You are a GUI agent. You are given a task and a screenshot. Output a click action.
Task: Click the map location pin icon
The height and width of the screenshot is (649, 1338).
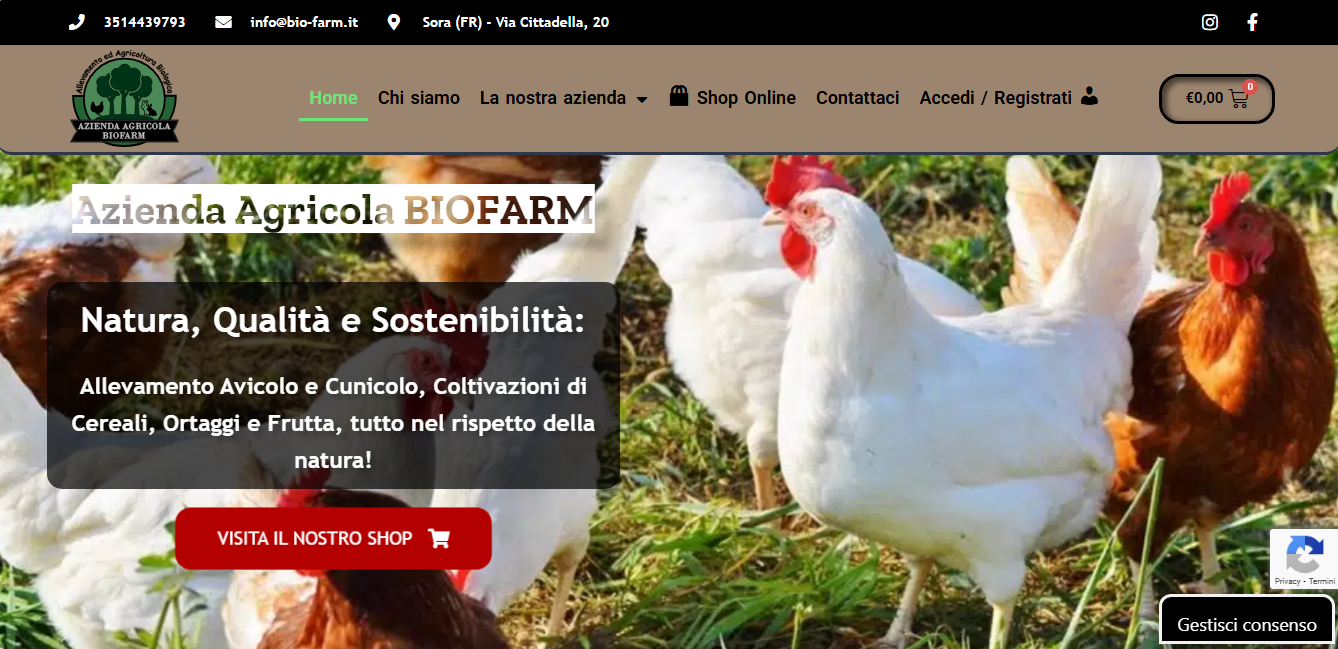tap(393, 22)
